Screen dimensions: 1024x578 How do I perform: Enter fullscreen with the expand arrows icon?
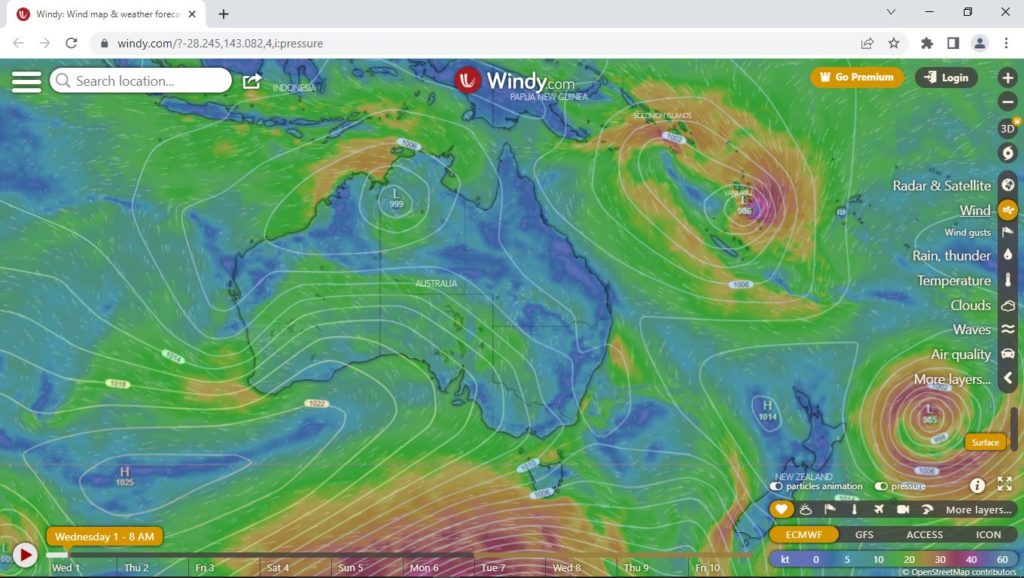point(1004,484)
